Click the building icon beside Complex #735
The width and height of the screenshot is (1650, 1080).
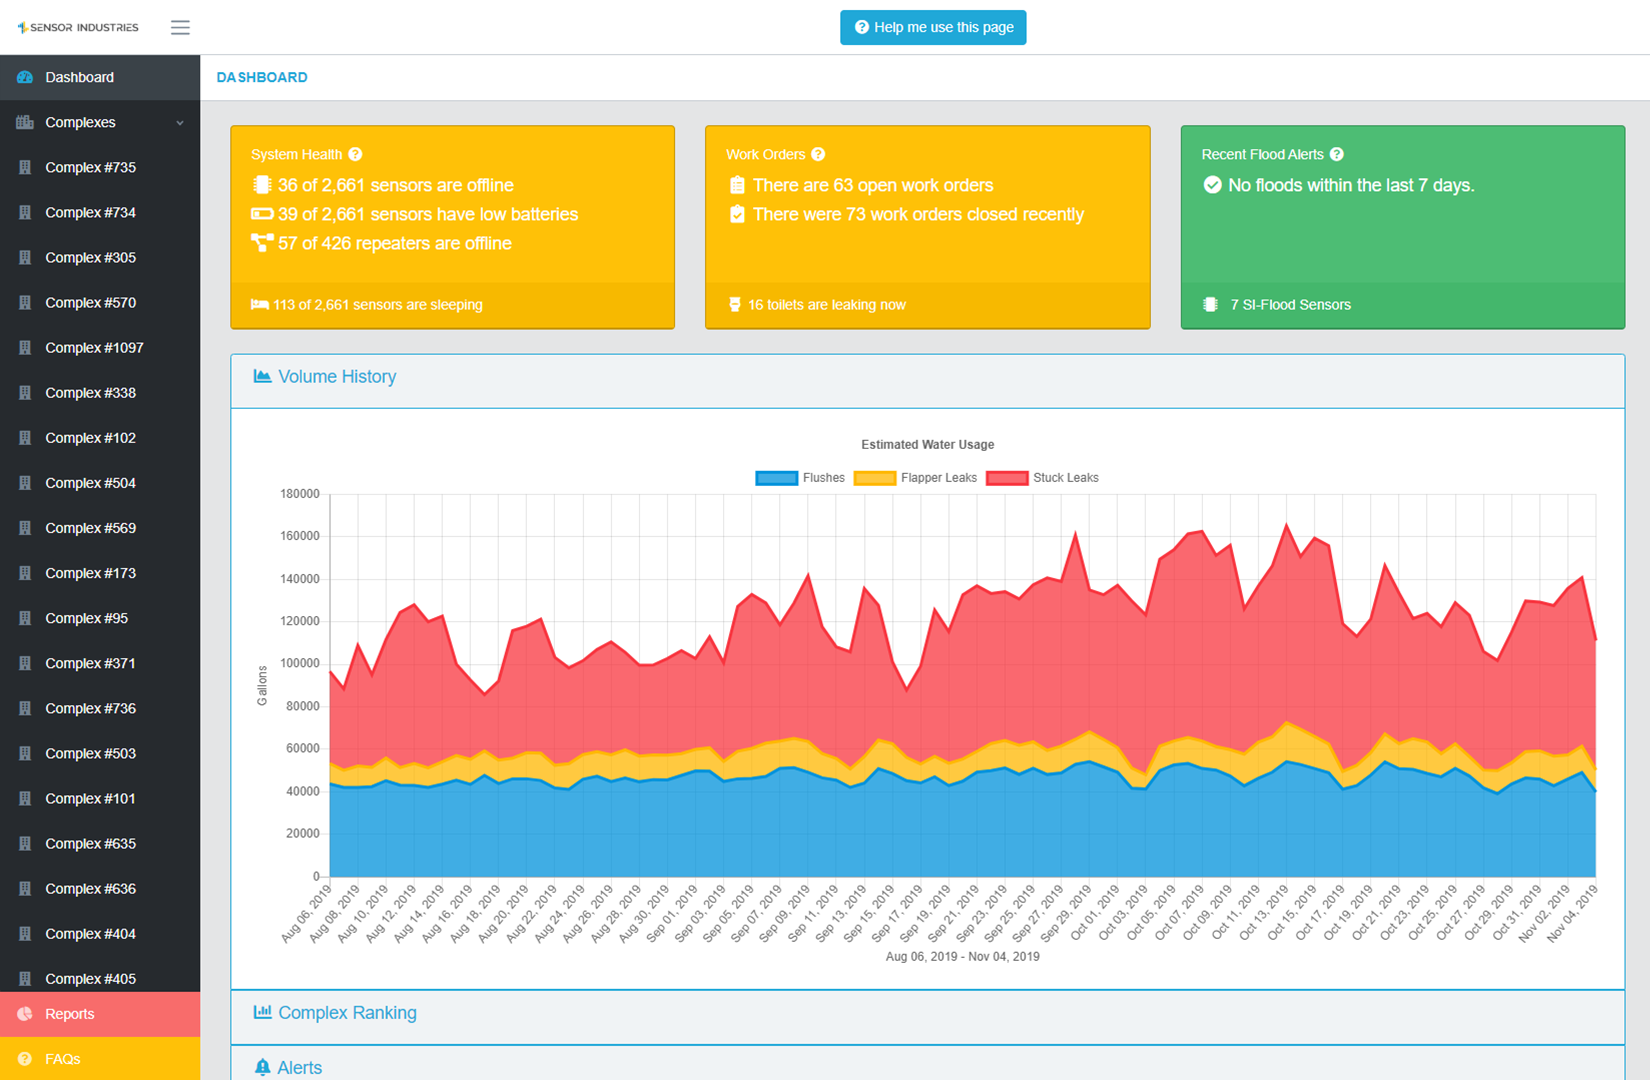tap(25, 167)
